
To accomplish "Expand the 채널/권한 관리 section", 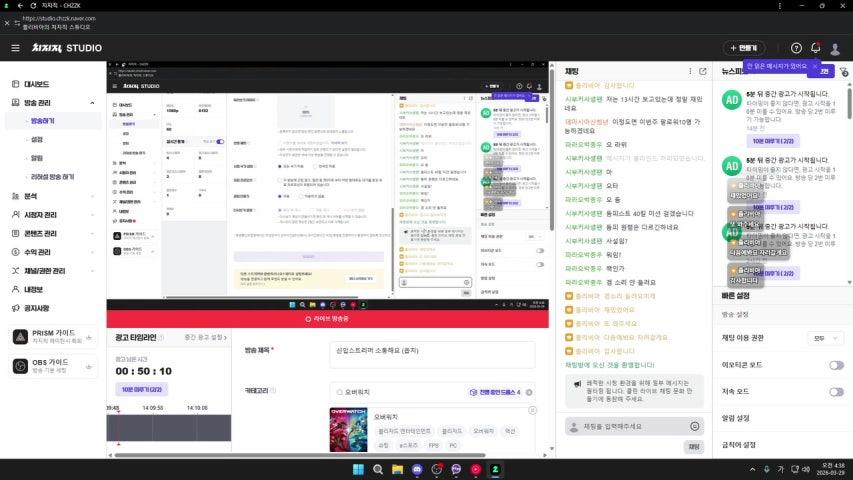I will (x=92, y=271).
